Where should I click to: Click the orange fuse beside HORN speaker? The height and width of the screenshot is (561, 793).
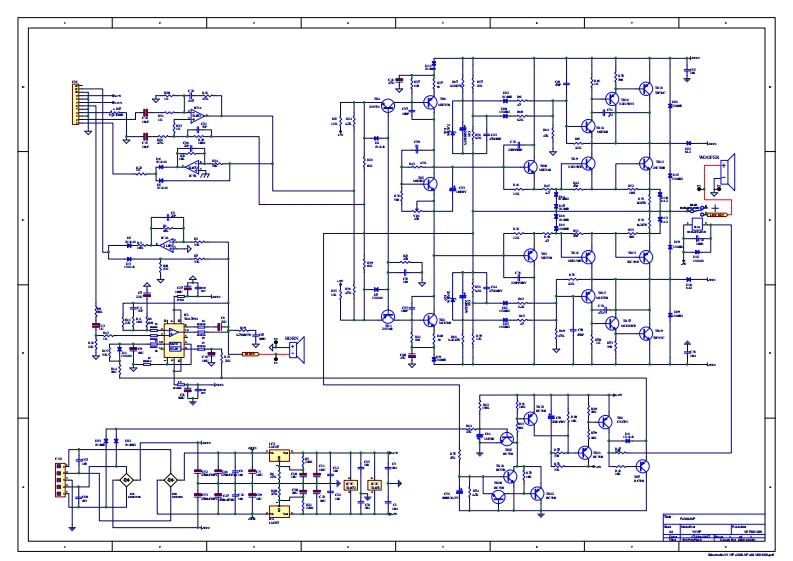click(x=251, y=353)
